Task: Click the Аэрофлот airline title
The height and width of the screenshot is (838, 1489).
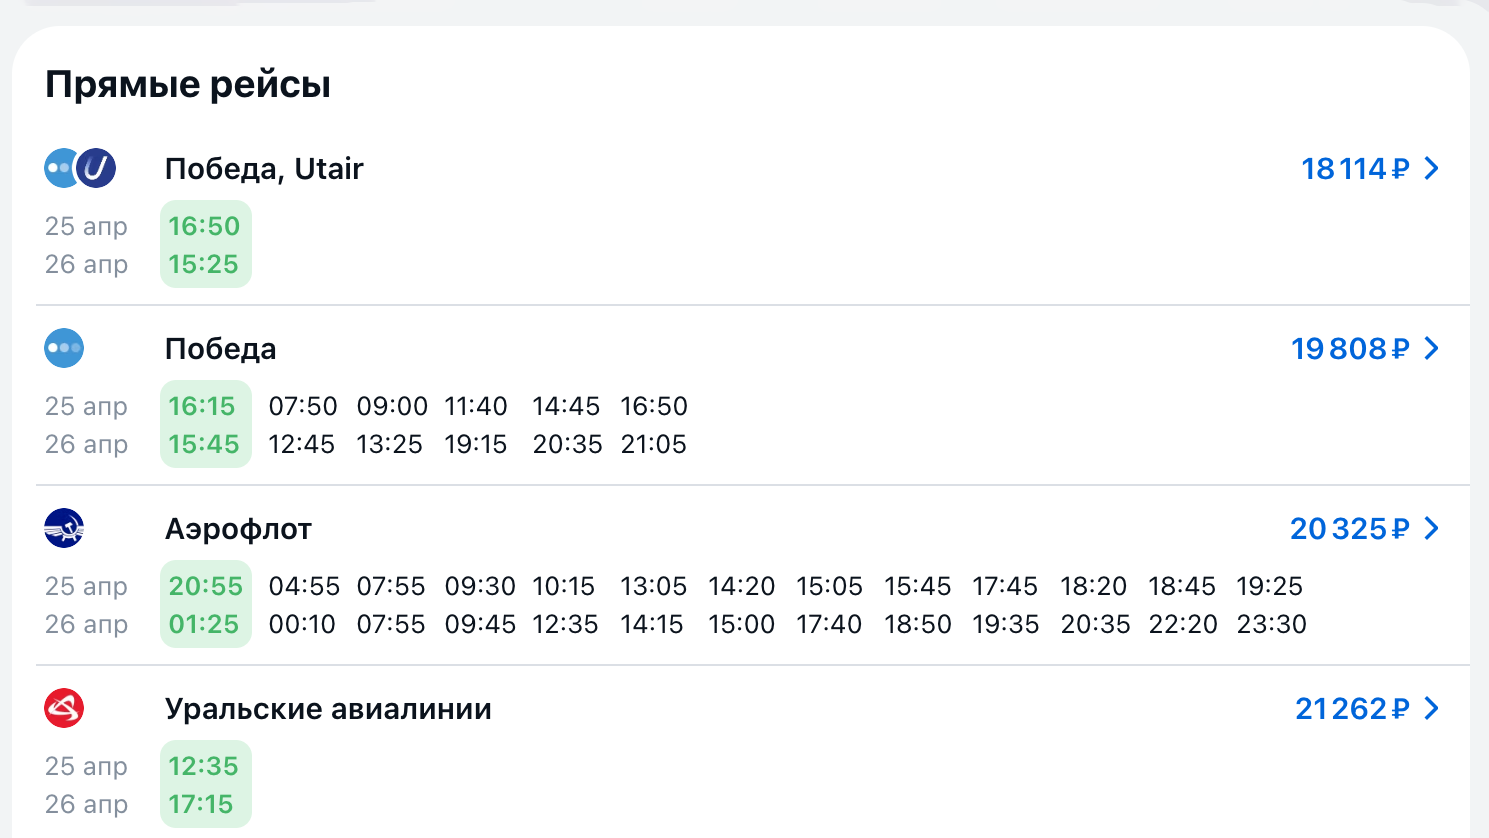Action: point(238,529)
